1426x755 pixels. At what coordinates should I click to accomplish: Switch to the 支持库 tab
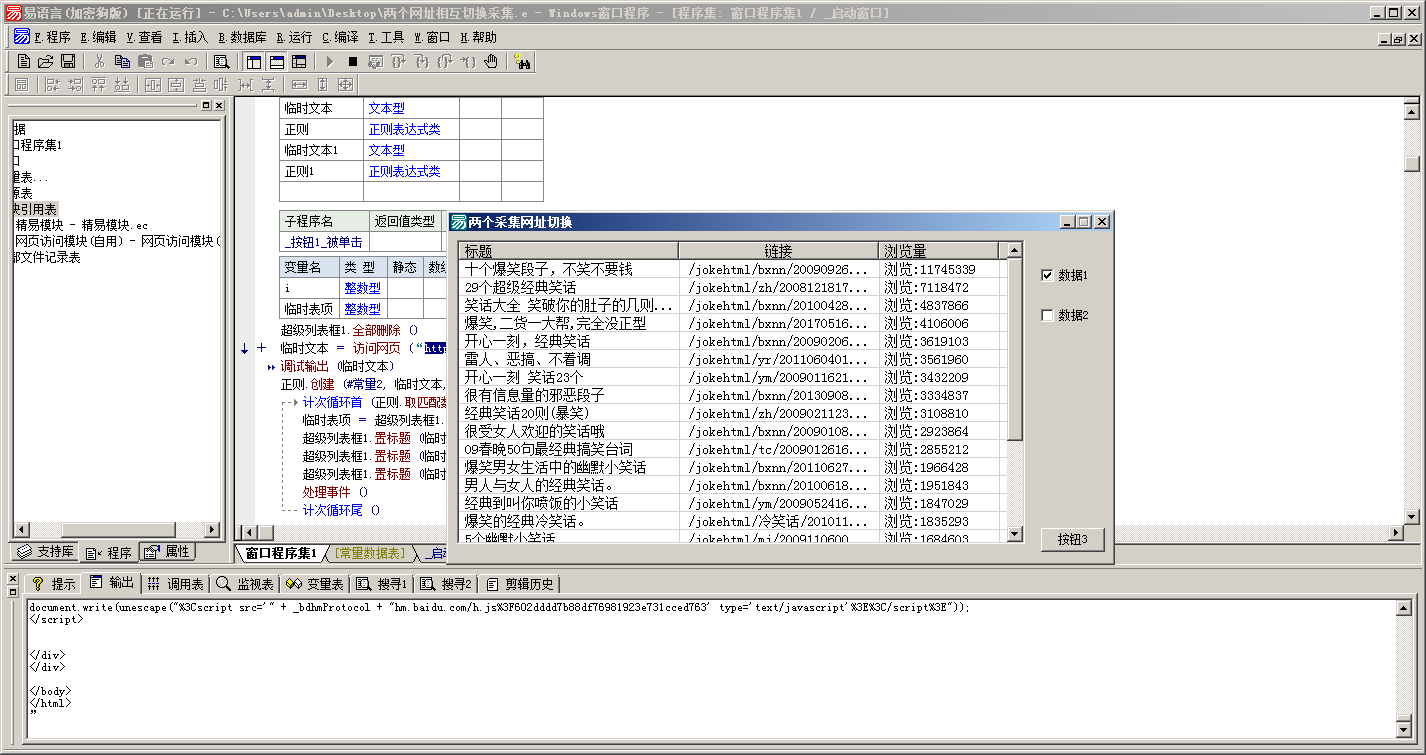(x=45, y=552)
